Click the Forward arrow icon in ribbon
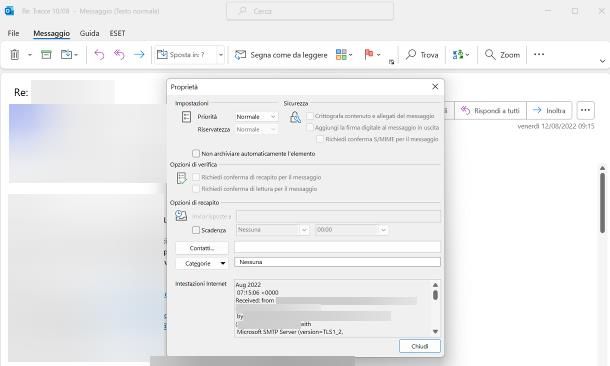The image size is (610, 366). tap(139, 55)
